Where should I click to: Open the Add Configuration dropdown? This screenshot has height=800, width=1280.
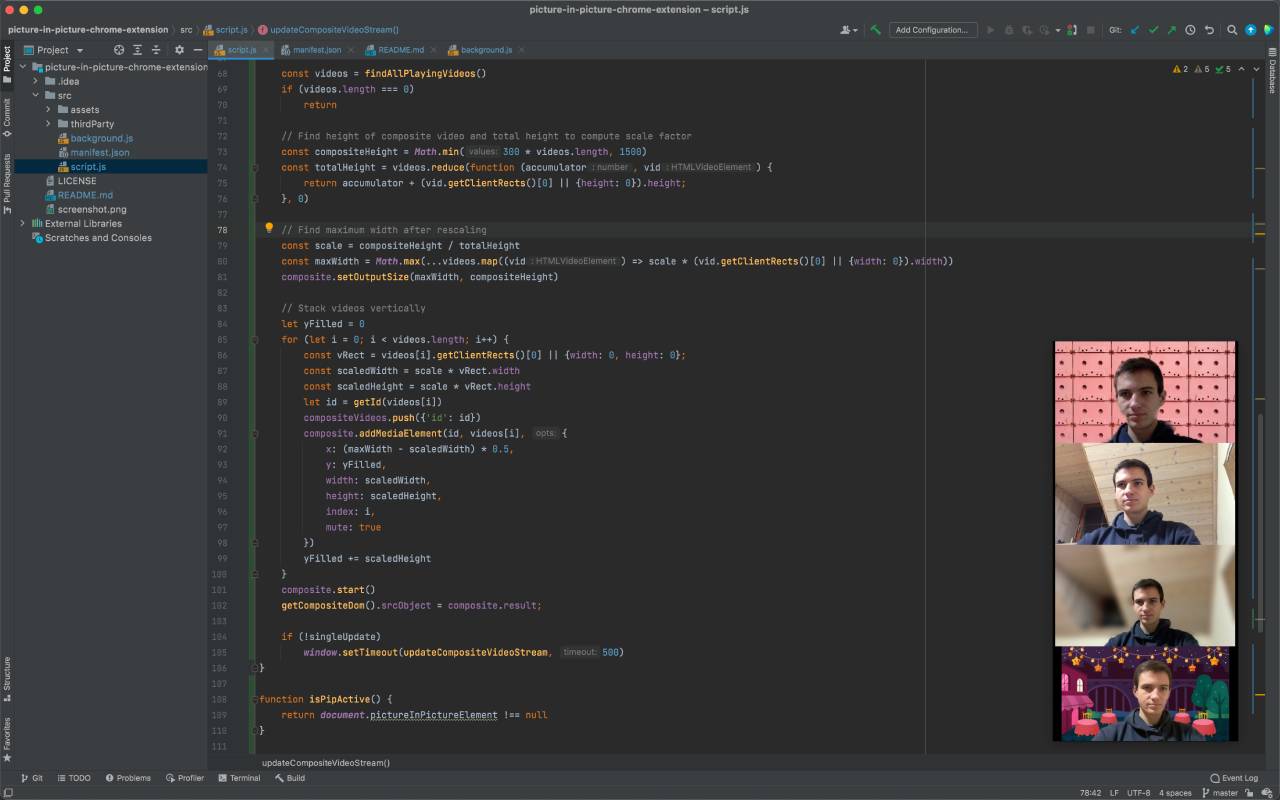931,29
